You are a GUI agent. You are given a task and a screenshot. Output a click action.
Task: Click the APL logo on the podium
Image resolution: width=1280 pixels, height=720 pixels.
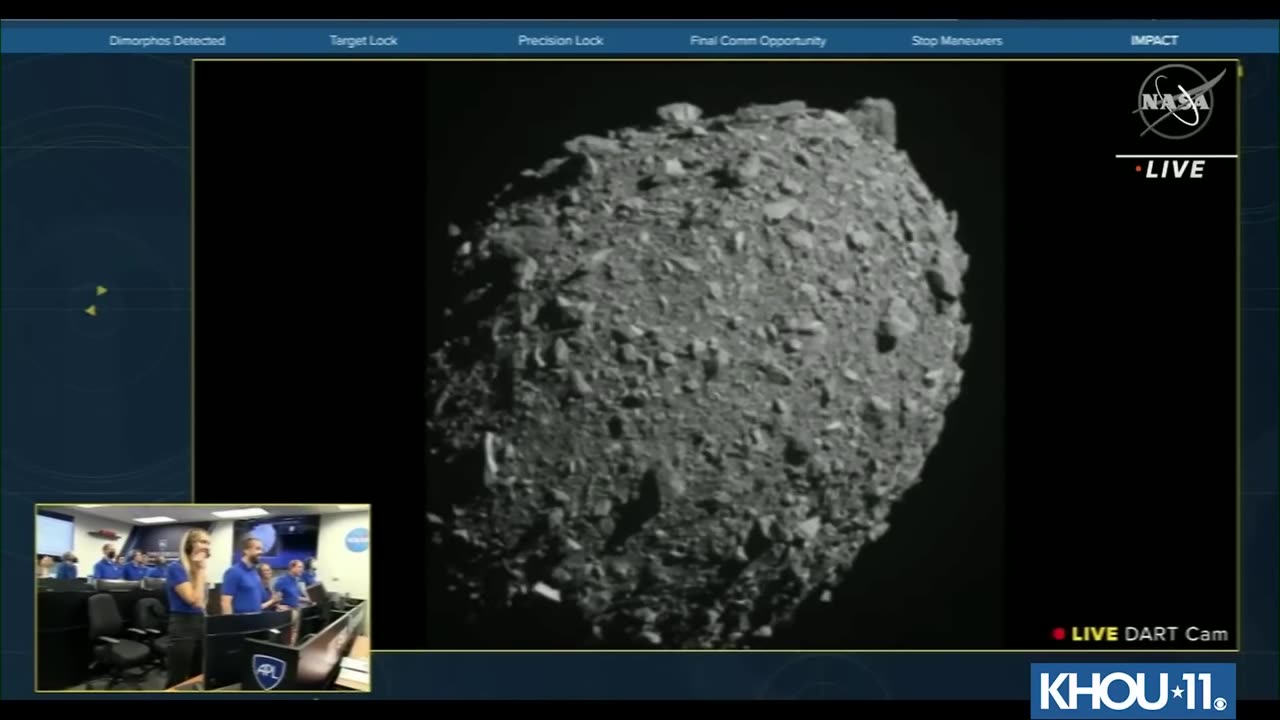point(267,670)
